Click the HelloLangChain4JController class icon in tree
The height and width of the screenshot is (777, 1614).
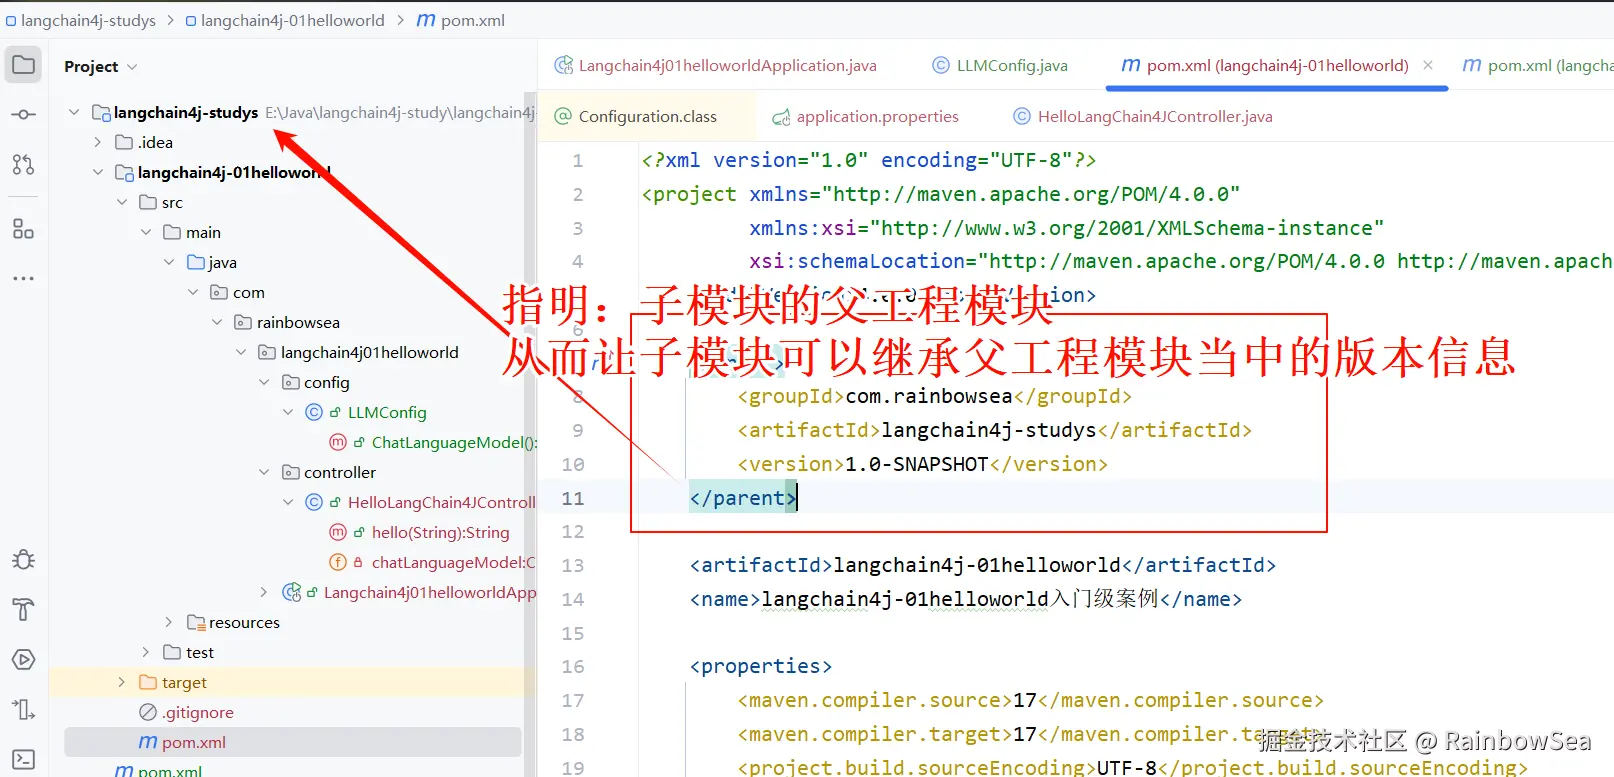tap(313, 502)
